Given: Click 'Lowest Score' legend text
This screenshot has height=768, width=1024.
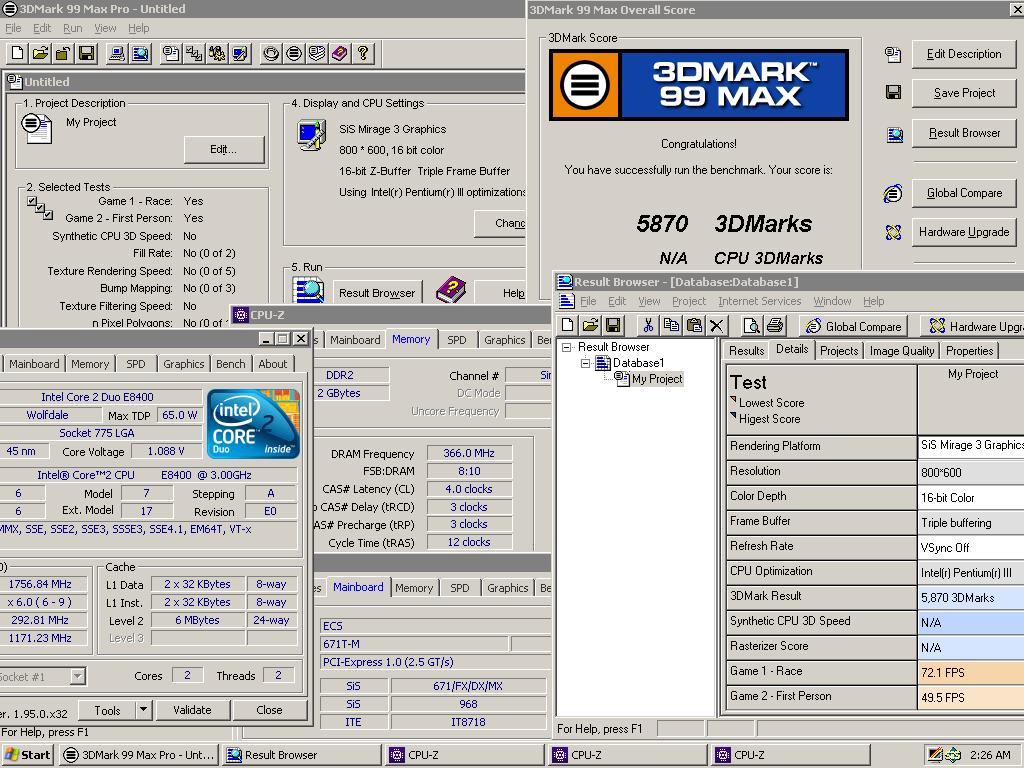Looking at the screenshot, I should [771, 403].
